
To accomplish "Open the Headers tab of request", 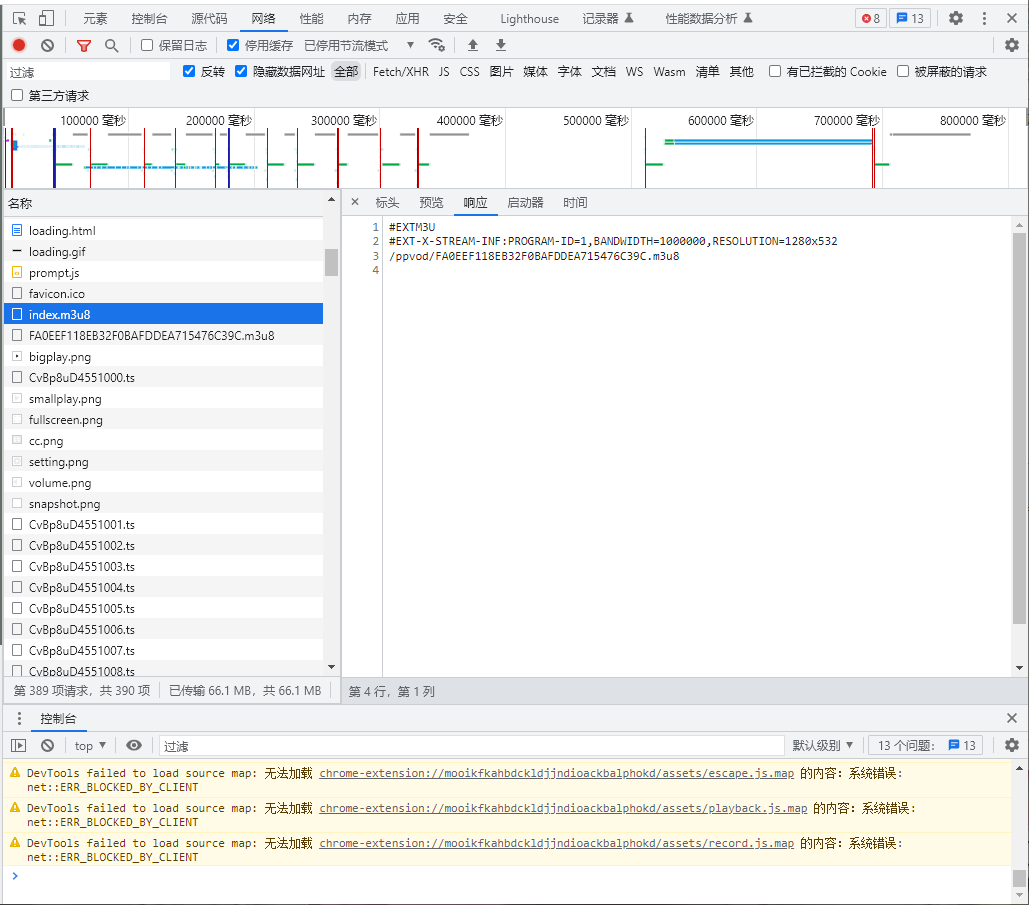I will click(387, 202).
